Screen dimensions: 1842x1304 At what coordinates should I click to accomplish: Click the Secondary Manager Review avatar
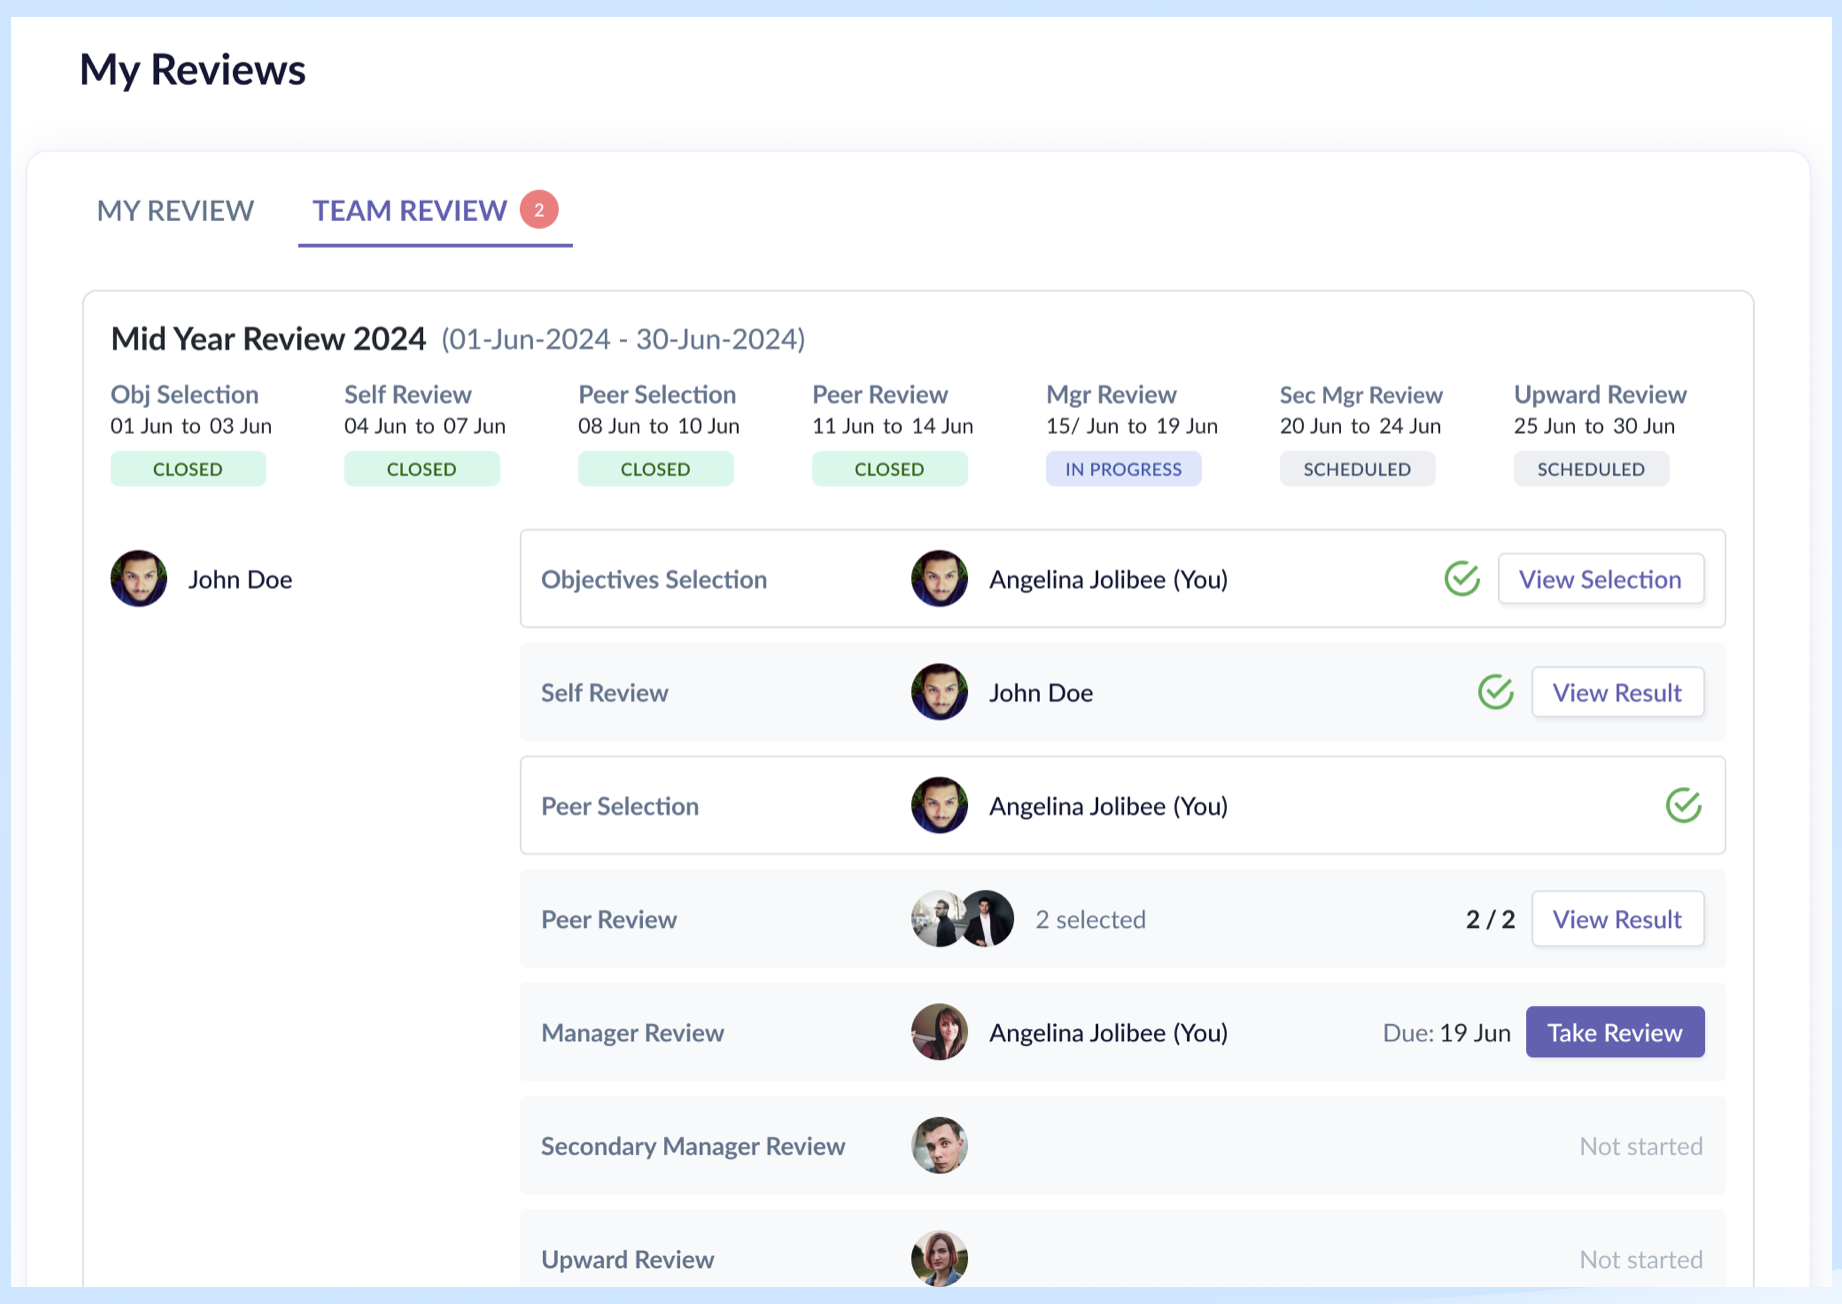coord(939,1146)
